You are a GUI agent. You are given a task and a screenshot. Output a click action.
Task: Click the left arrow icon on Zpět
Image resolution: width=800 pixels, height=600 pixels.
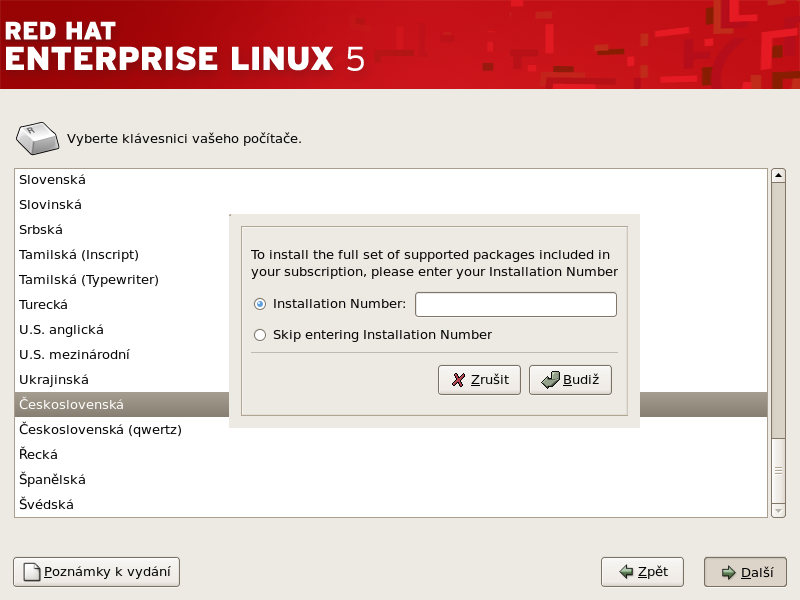pos(626,572)
